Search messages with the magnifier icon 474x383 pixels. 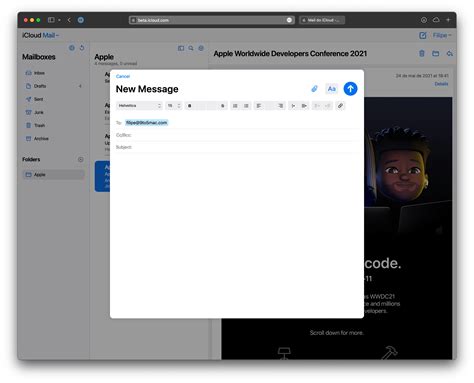pos(191,48)
